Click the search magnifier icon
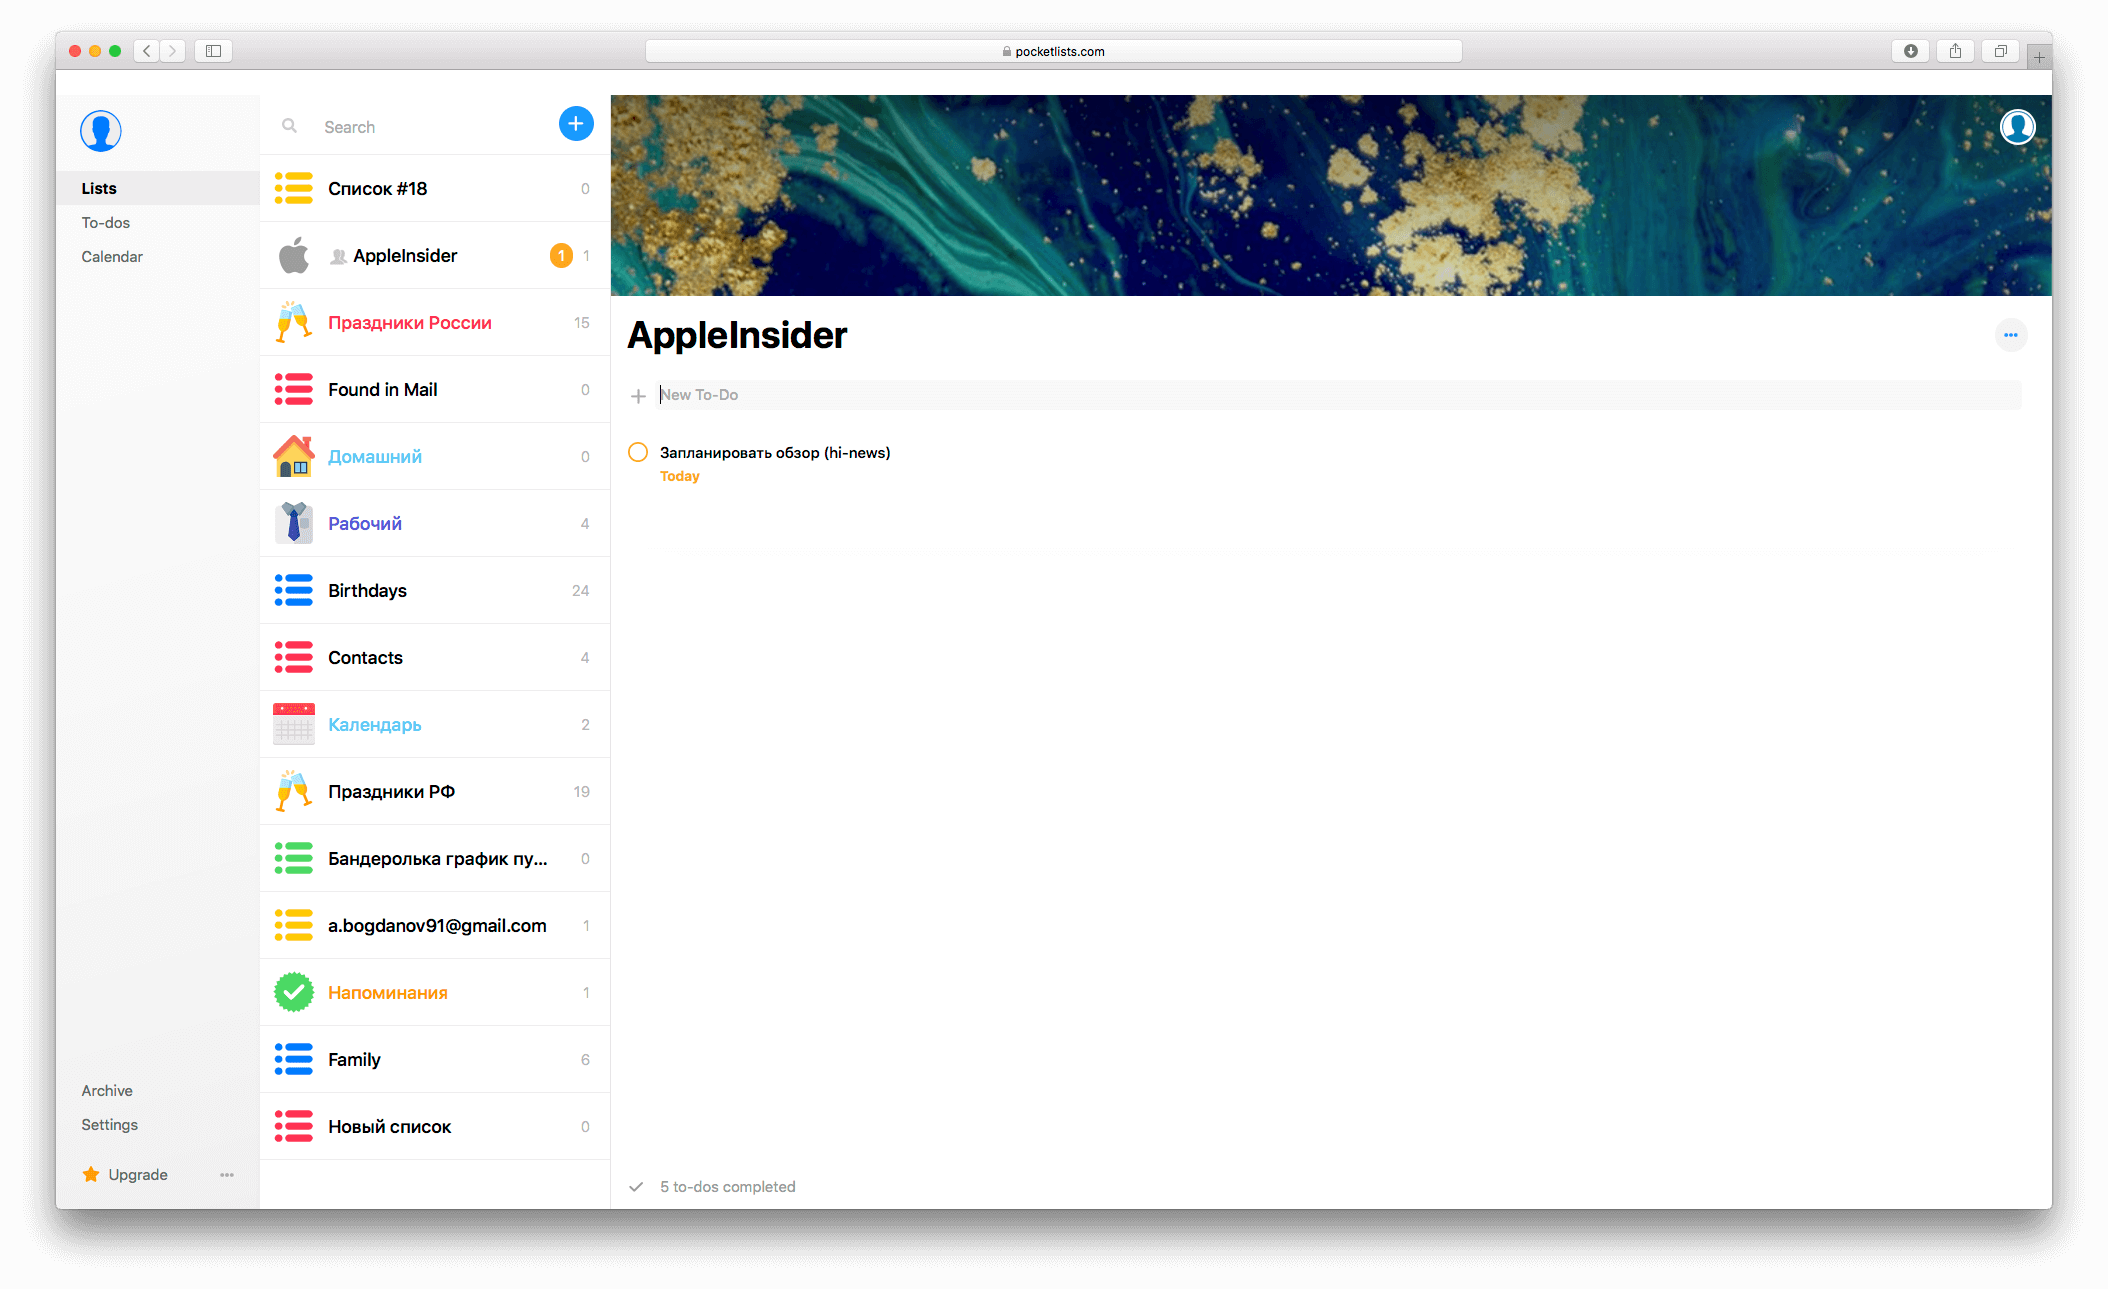This screenshot has width=2108, height=1289. point(289,126)
